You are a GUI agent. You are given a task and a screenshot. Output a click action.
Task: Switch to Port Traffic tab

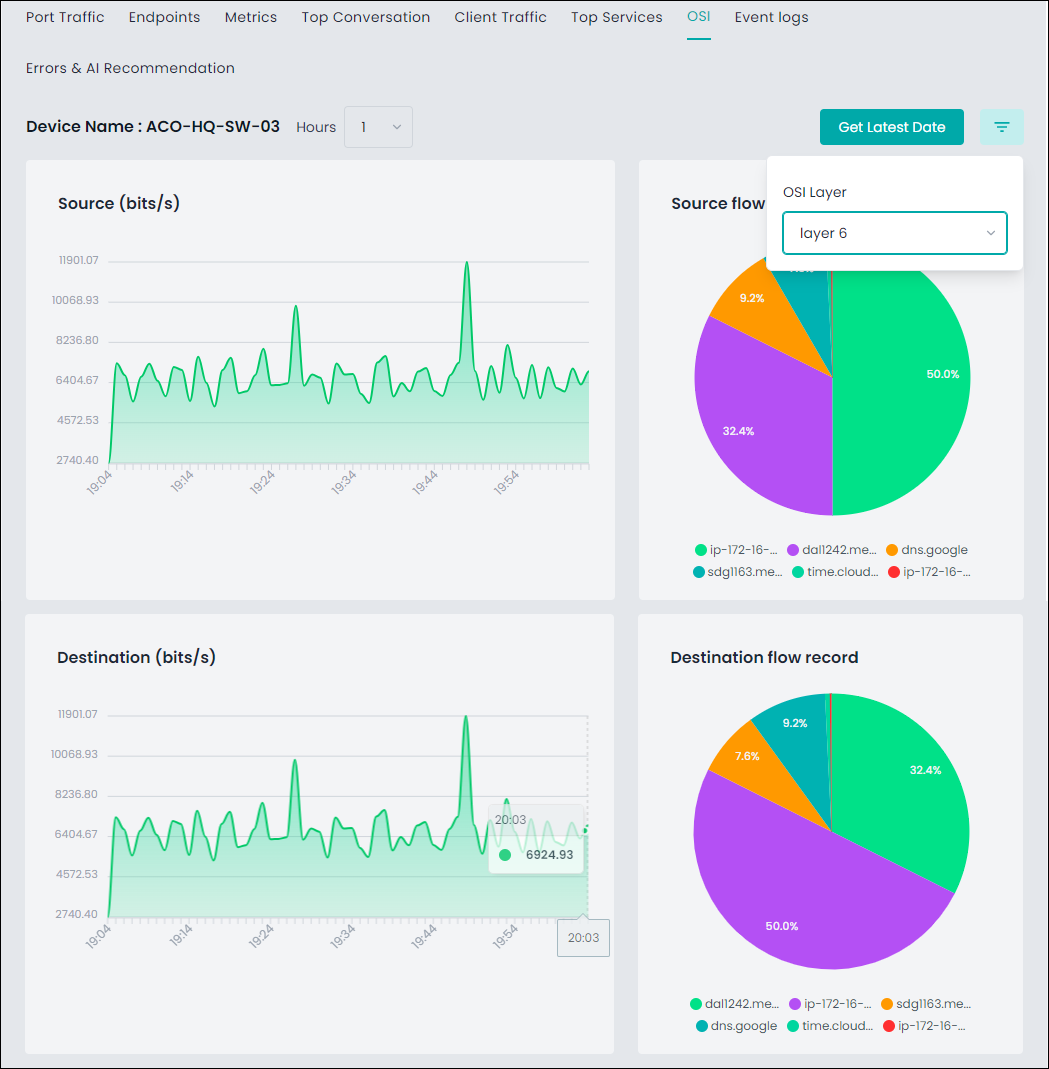click(65, 17)
